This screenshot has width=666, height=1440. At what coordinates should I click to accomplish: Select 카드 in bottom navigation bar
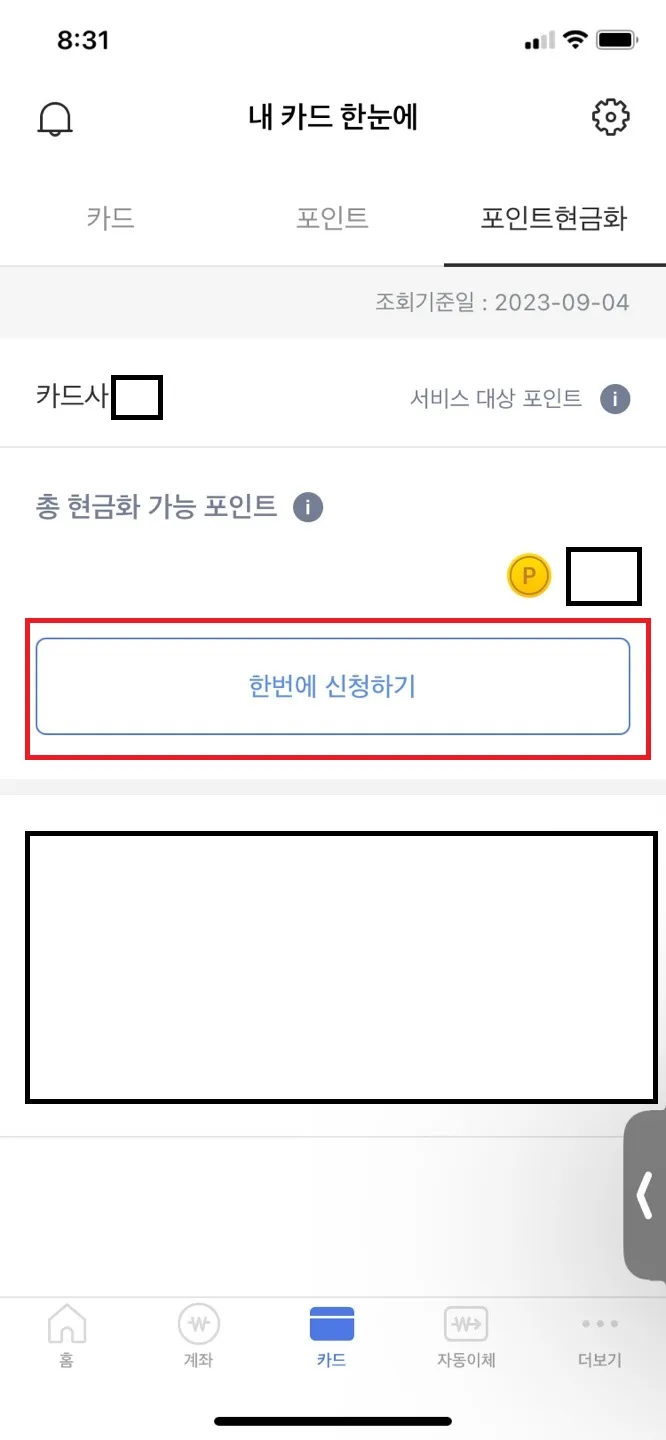point(332,1336)
